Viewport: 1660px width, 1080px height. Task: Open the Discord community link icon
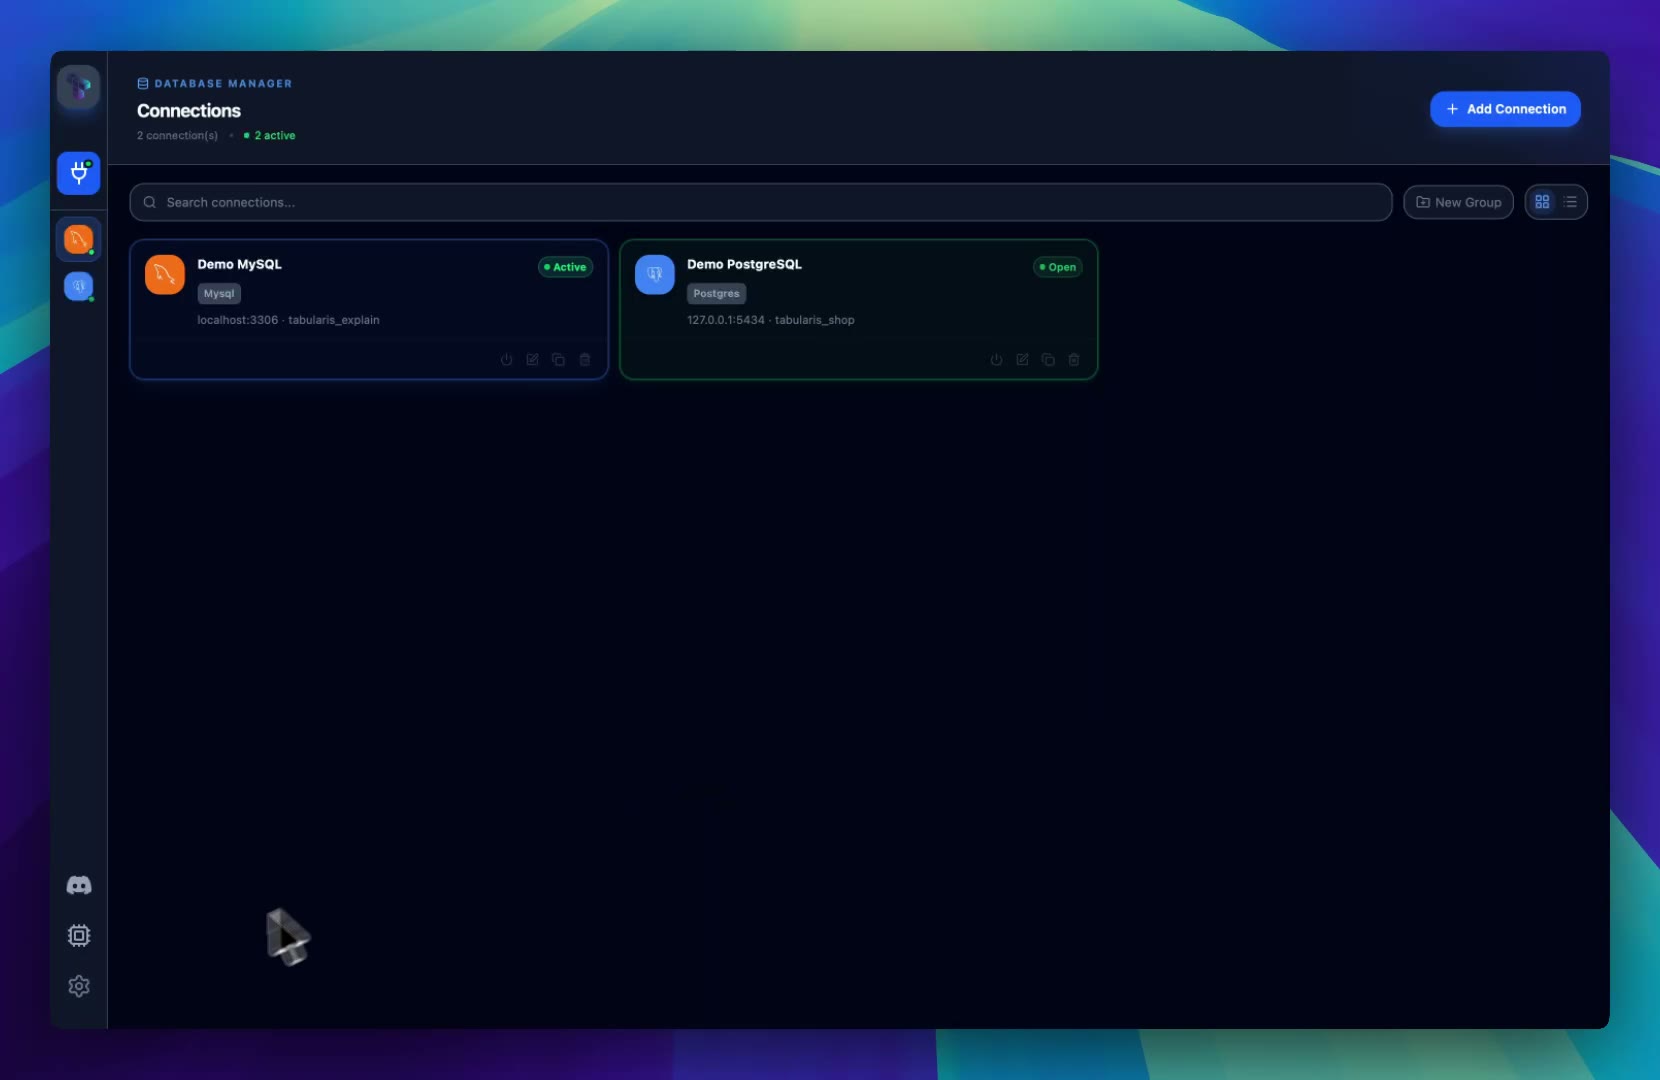[x=78, y=885]
